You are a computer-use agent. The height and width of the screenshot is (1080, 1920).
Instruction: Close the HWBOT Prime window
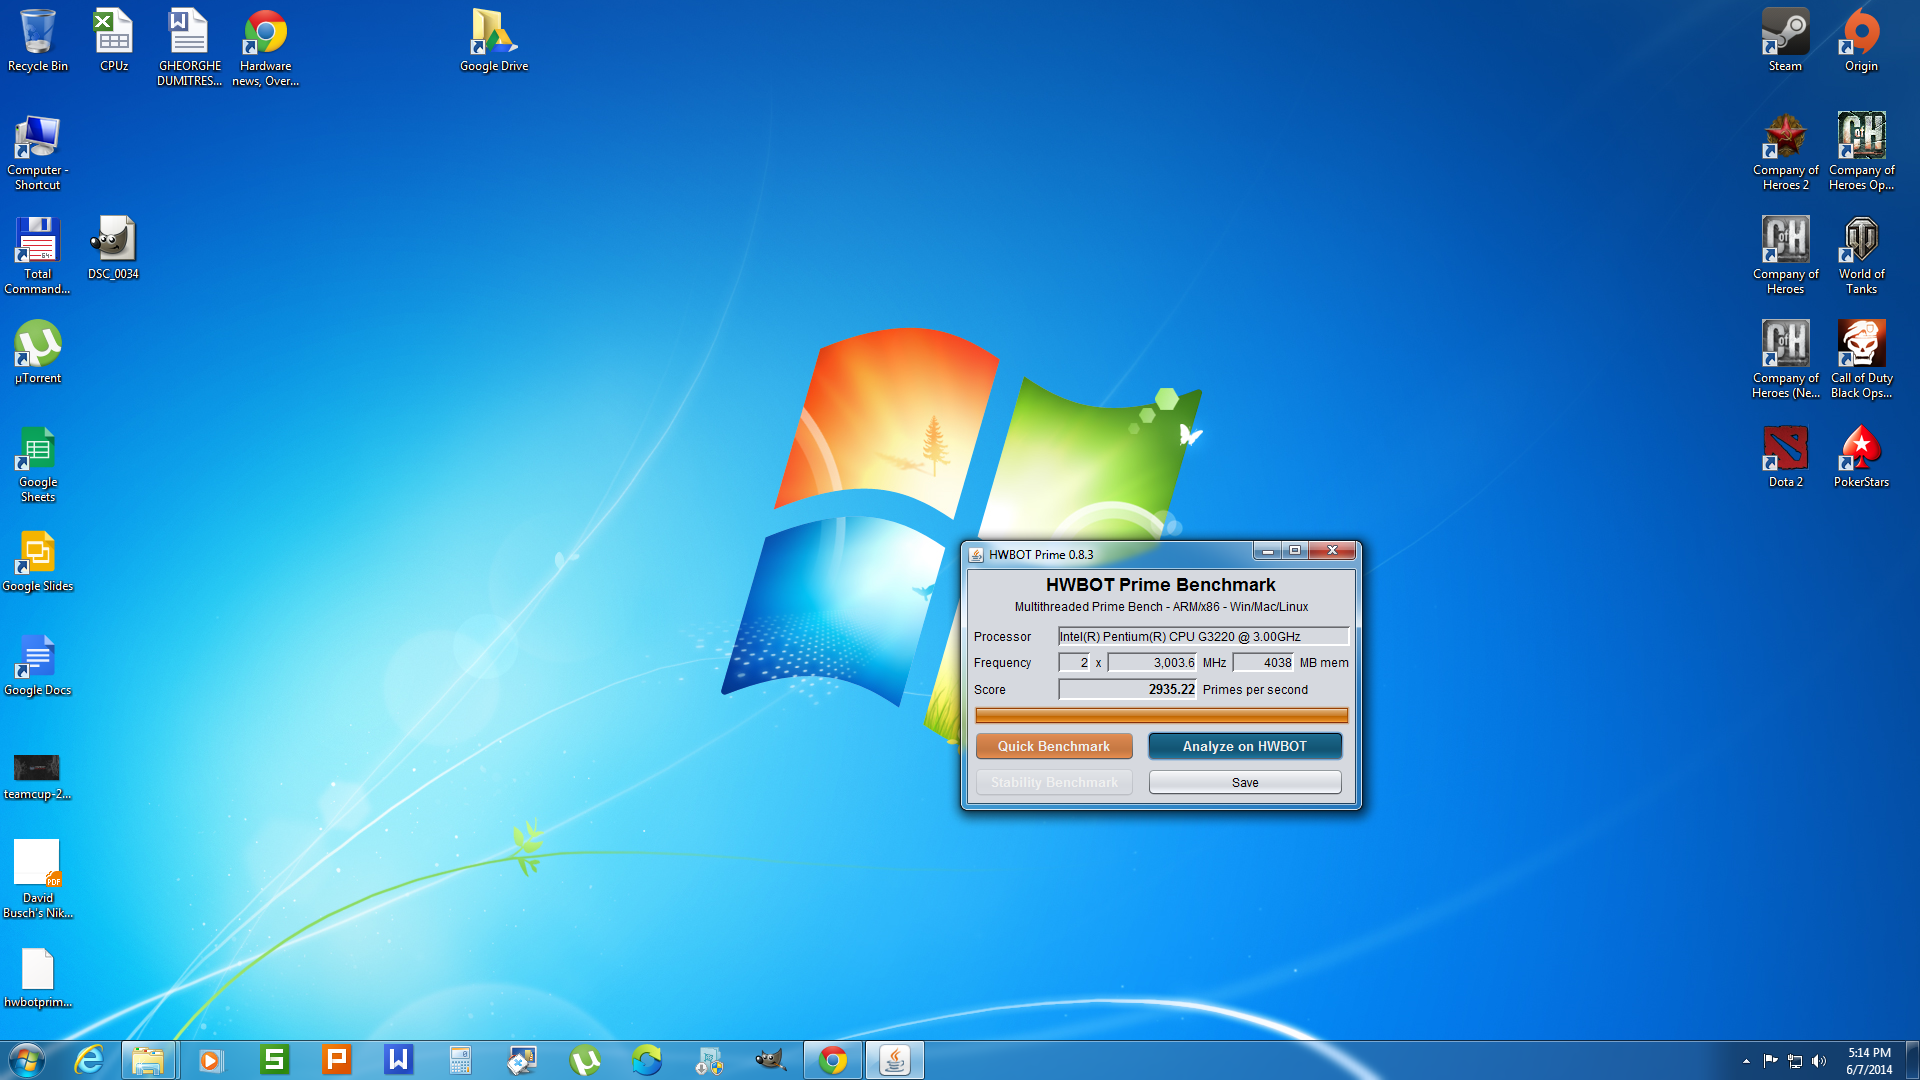pyautogui.click(x=1332, y=551)
